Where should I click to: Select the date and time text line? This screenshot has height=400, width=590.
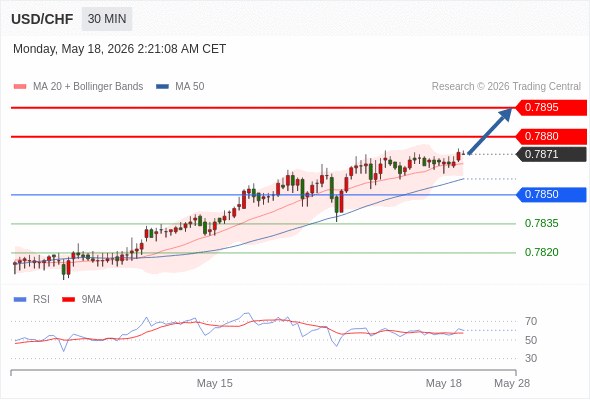coord(119,49)
